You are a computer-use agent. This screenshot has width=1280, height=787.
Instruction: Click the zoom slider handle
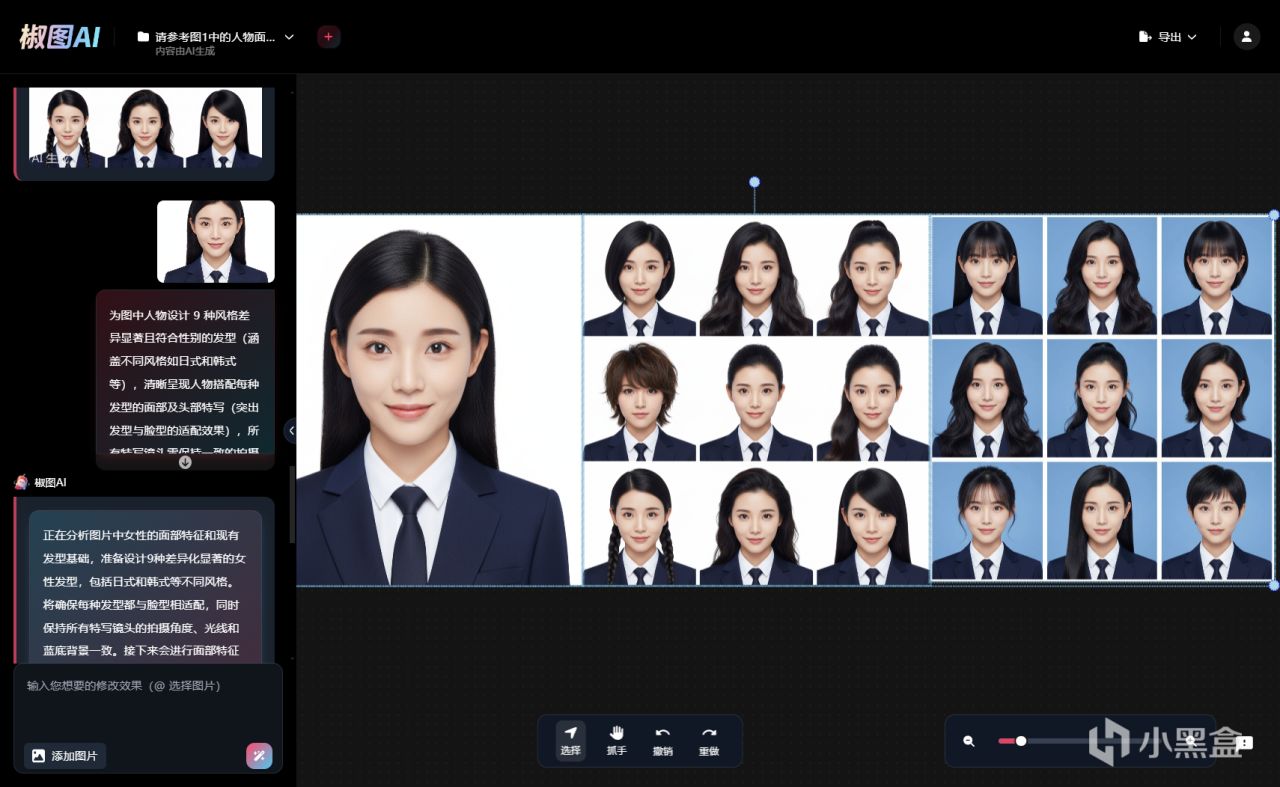[x=1021, y=741]
